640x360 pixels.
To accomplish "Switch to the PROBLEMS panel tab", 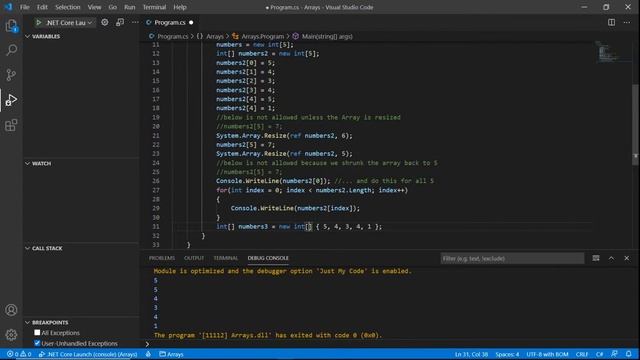I will point(162,258).
